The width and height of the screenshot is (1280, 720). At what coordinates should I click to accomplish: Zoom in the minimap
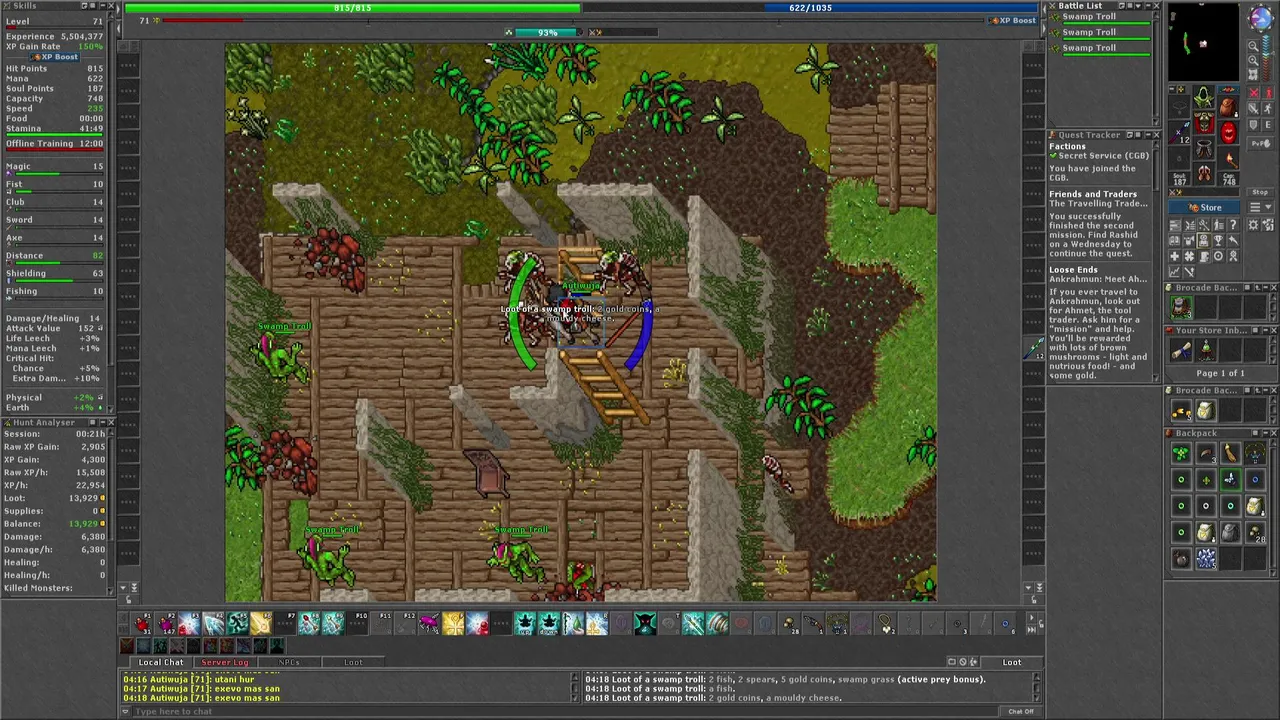pyautogui.click(x=1253, y=59)
